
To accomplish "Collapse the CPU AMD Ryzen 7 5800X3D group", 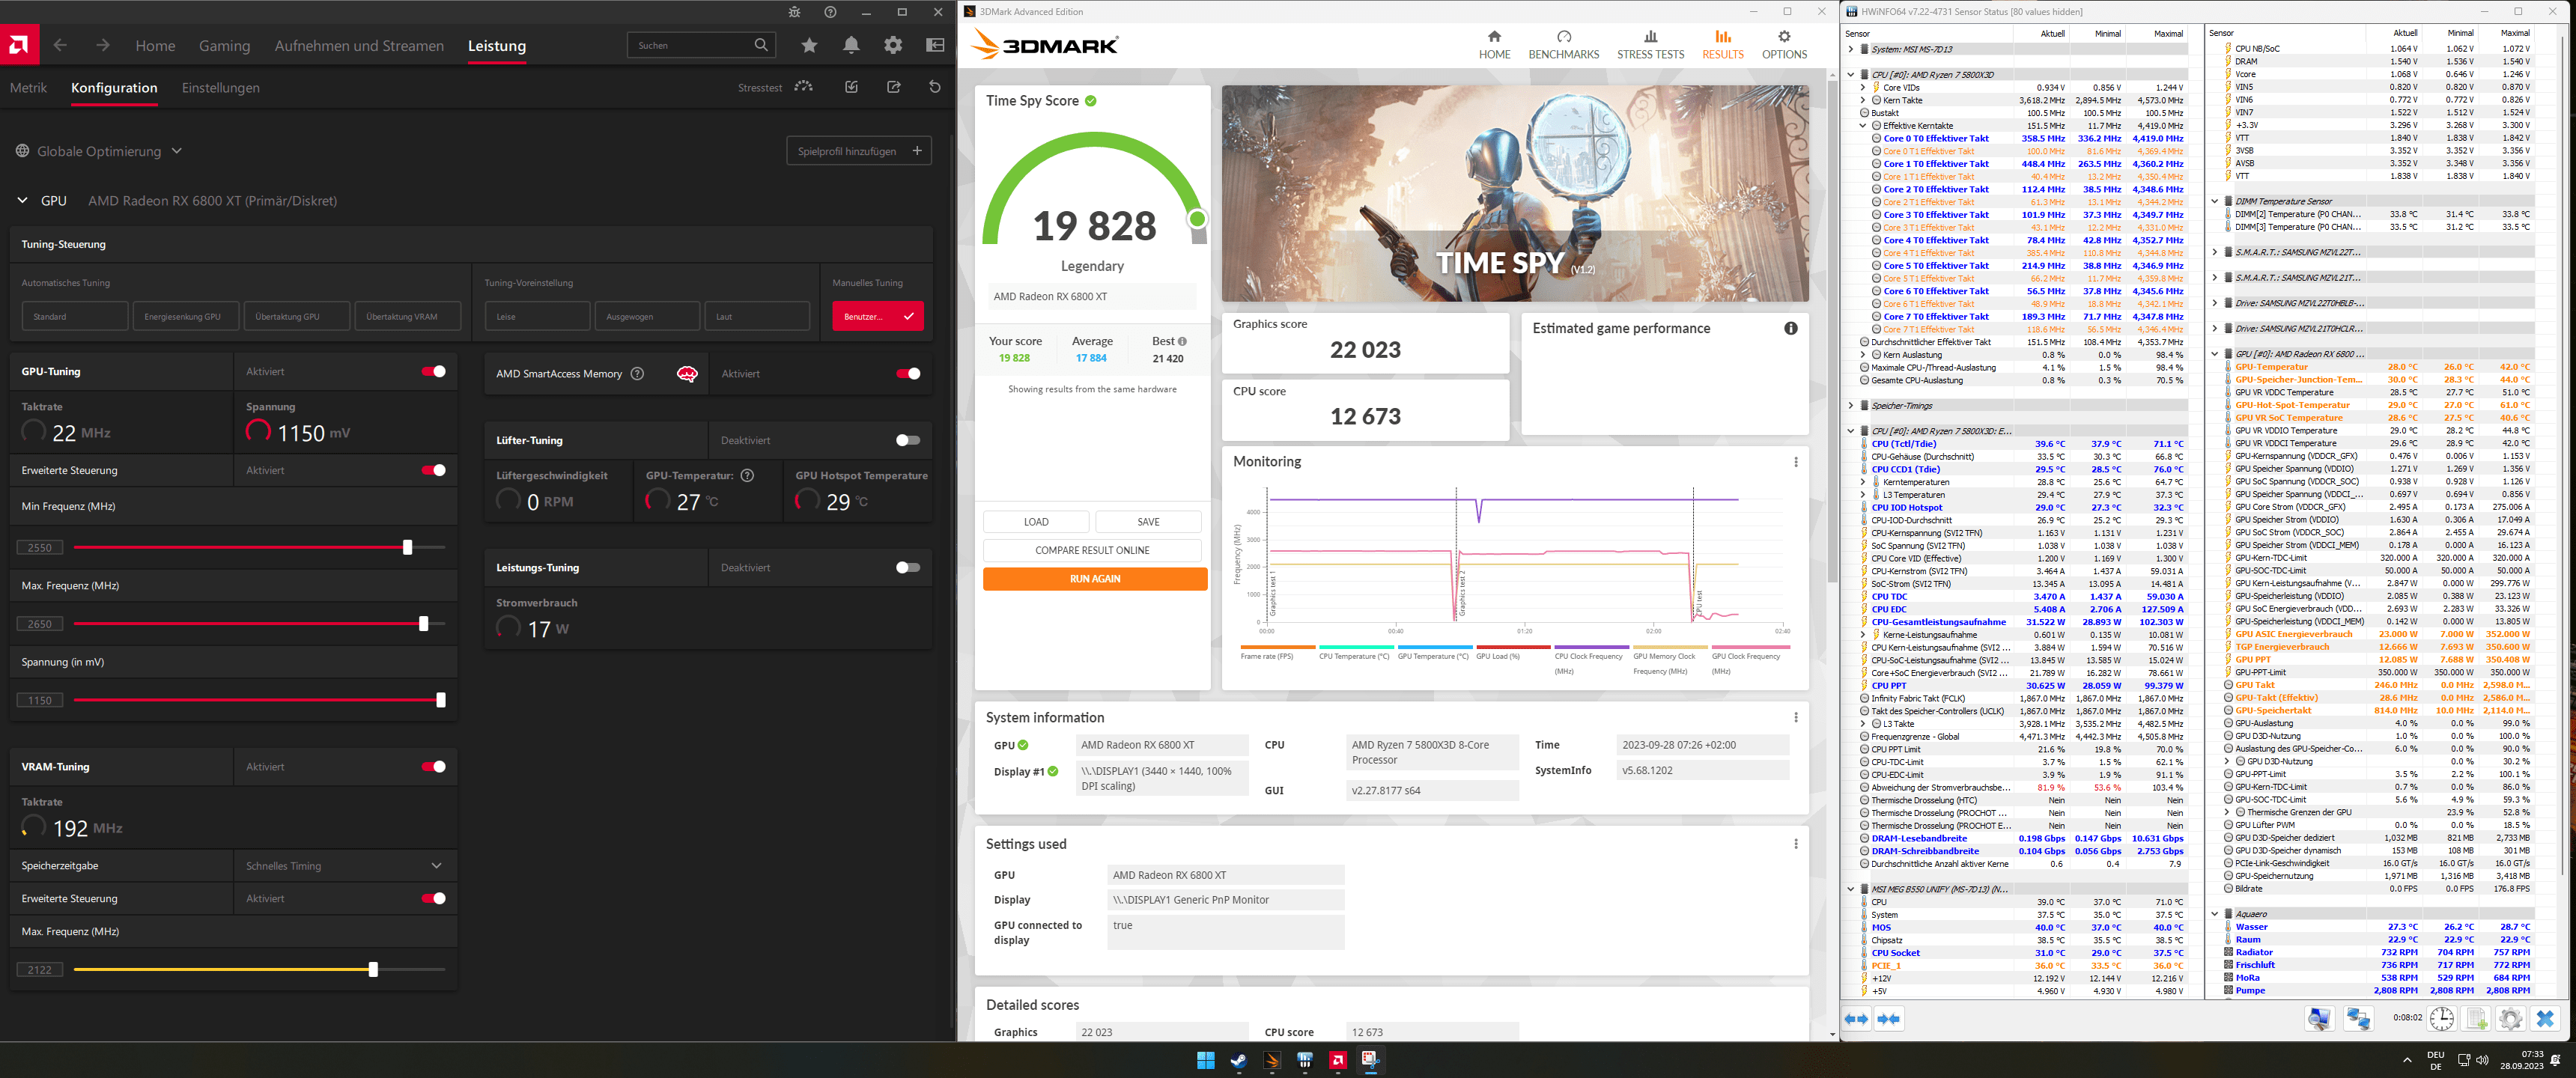I will (x=1851, y=75).
